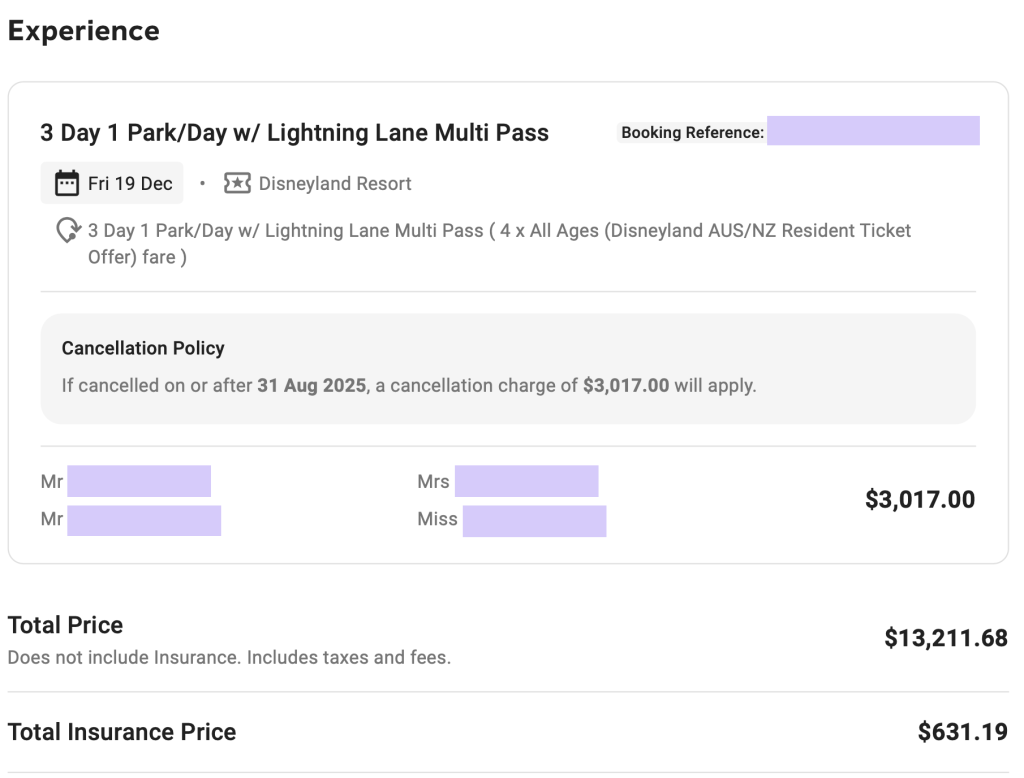Click the Booking Reference label
The width and height of the screenshot is (1024, 778).
692,132
